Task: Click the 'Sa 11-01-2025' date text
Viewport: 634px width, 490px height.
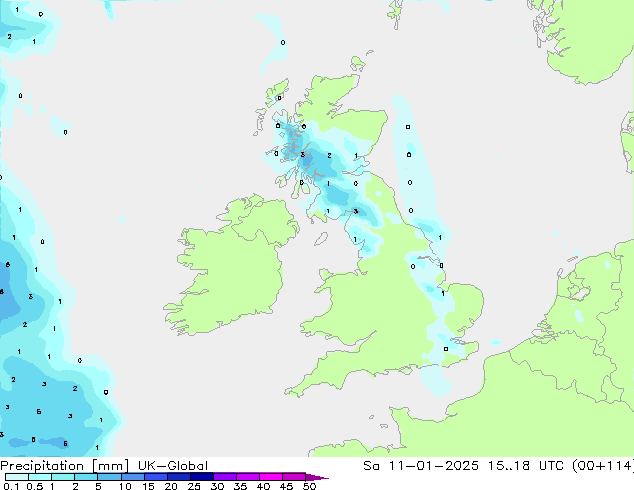Action: click(x=421, y=466)
